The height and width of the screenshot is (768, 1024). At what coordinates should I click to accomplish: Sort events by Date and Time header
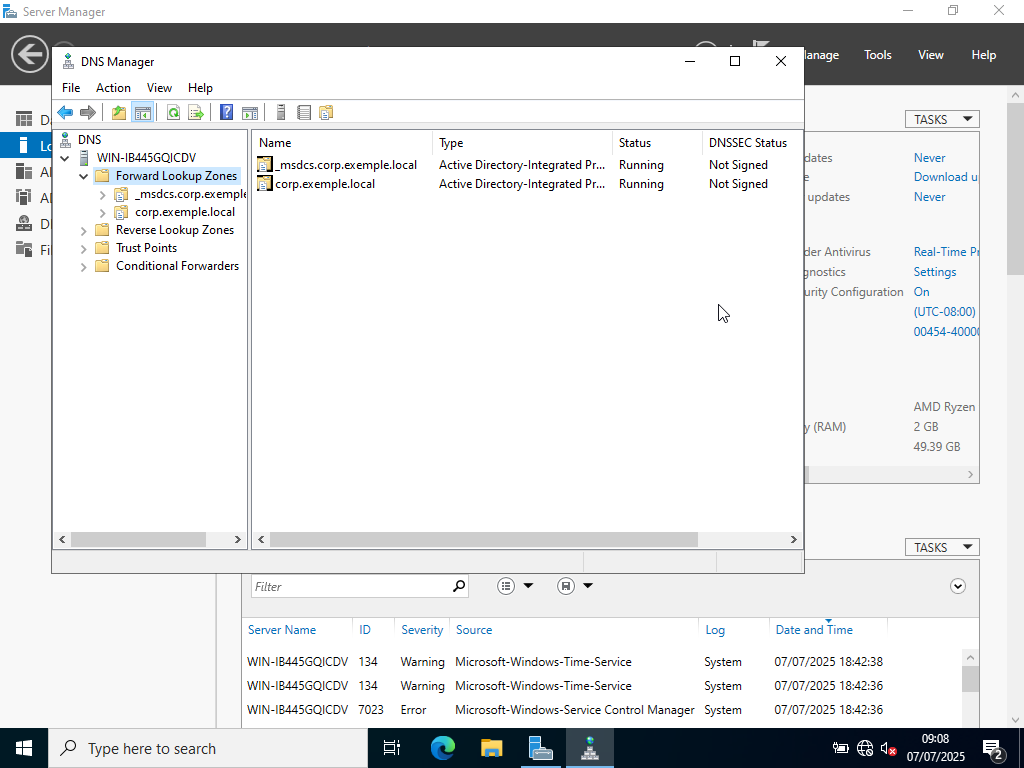click(x=814, y=630)
